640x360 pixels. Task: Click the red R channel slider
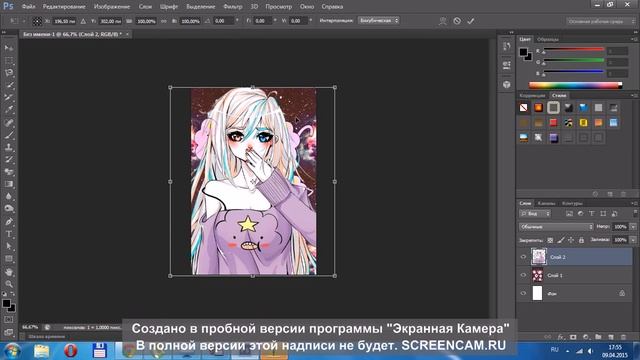573,50
